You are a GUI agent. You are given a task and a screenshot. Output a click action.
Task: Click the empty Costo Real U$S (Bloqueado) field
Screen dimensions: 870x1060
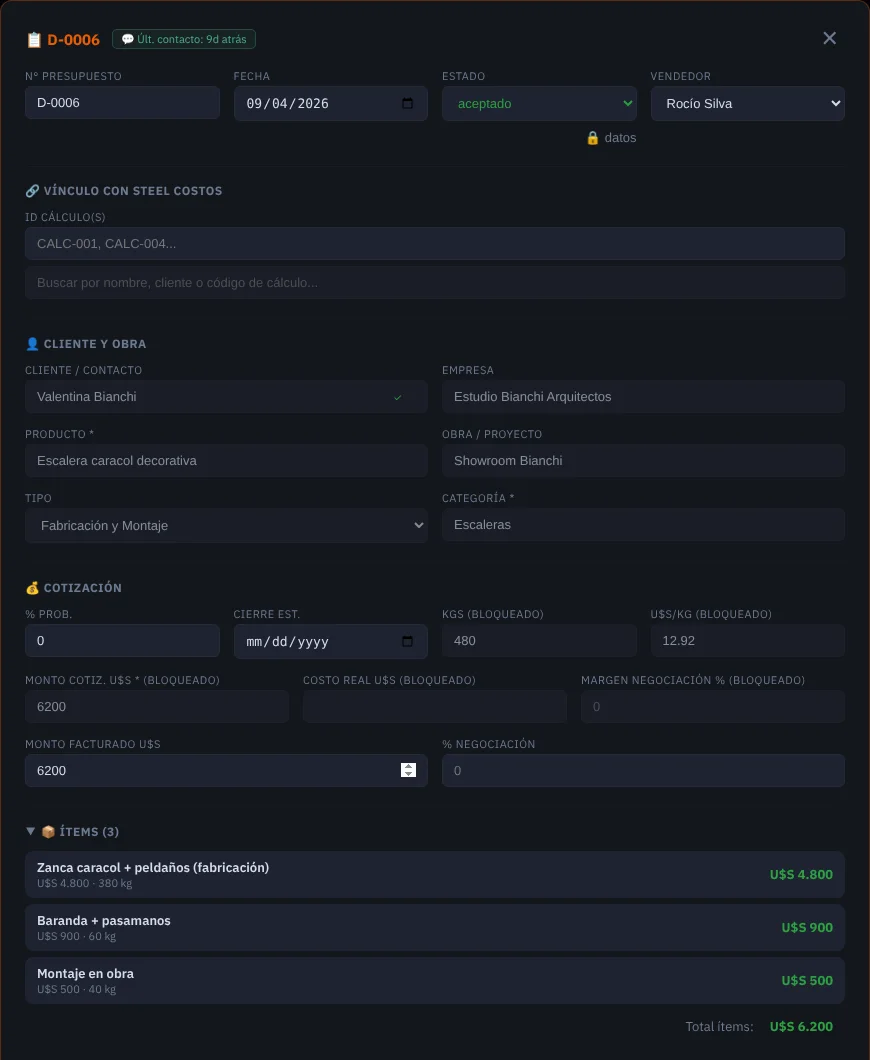[x=435, y=706]
